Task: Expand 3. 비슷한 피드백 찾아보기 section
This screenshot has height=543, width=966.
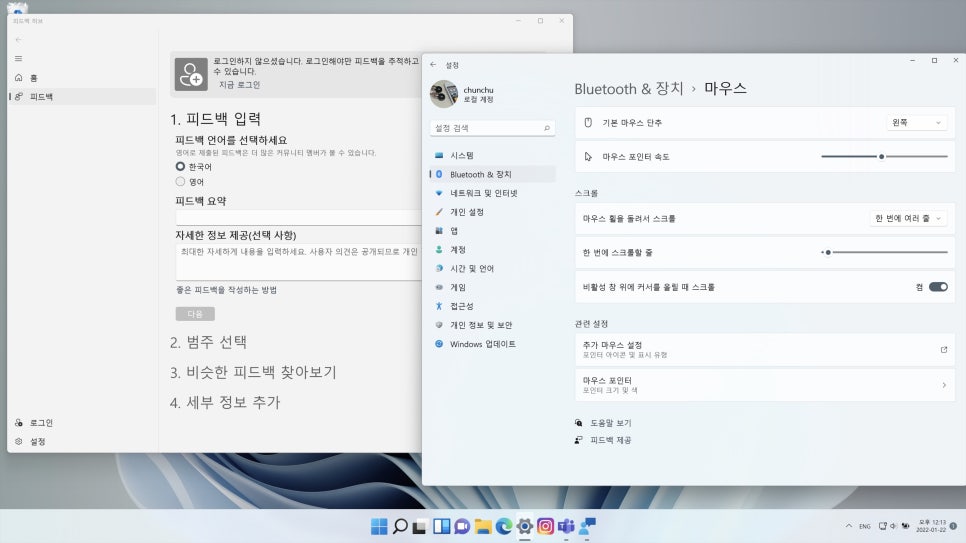Action: (253, 372)
